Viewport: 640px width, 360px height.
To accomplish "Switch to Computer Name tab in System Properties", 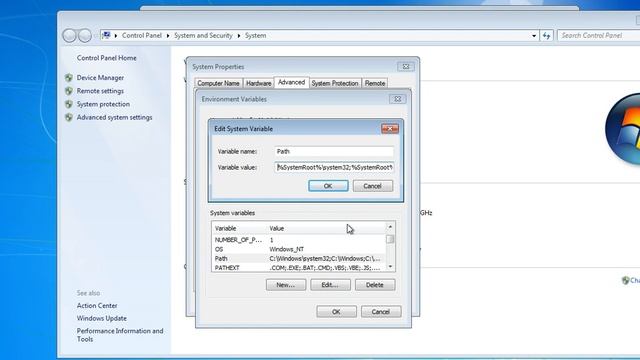I will [218, 83].
